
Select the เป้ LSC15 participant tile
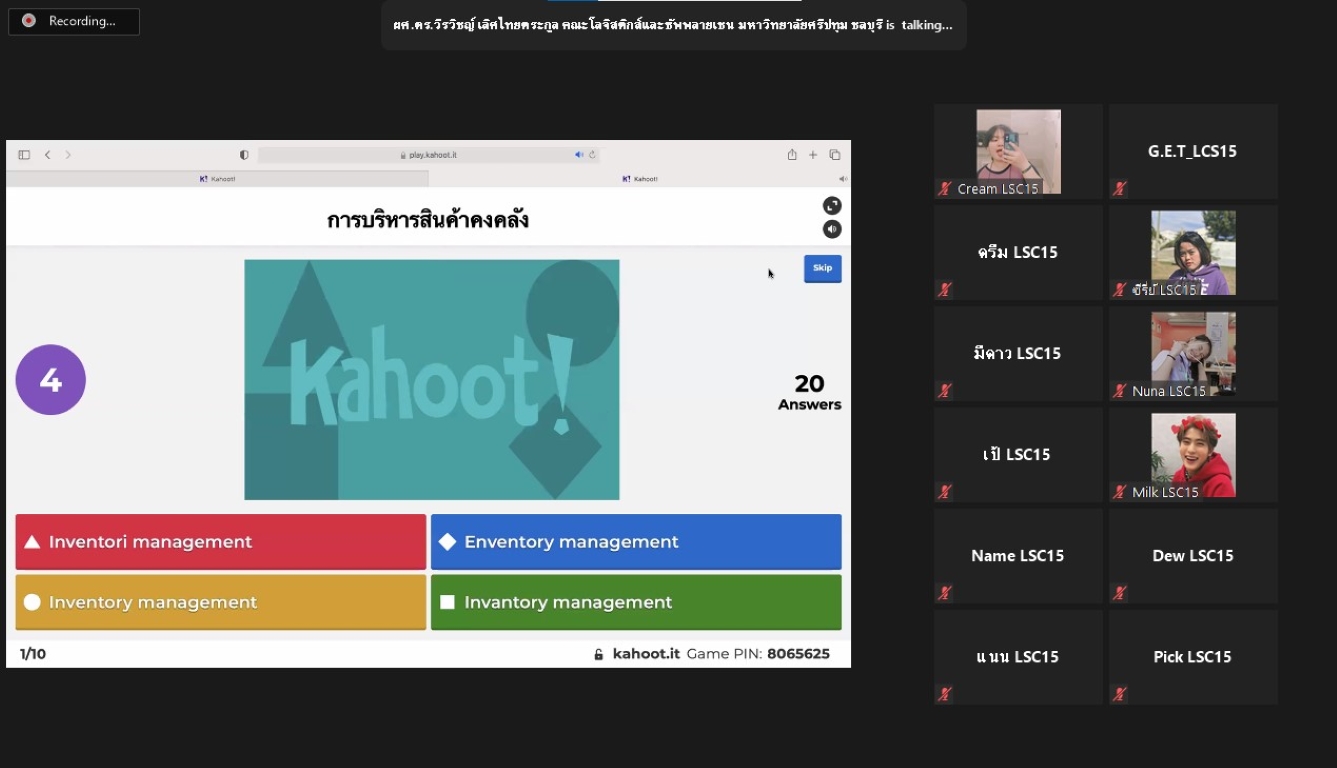pyautogui.click(x=1018, y=454)
